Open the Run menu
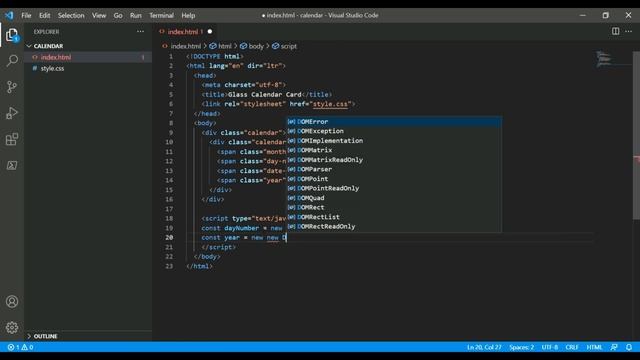Viewport: 640px width, 360px height. [x=136, y=16]
